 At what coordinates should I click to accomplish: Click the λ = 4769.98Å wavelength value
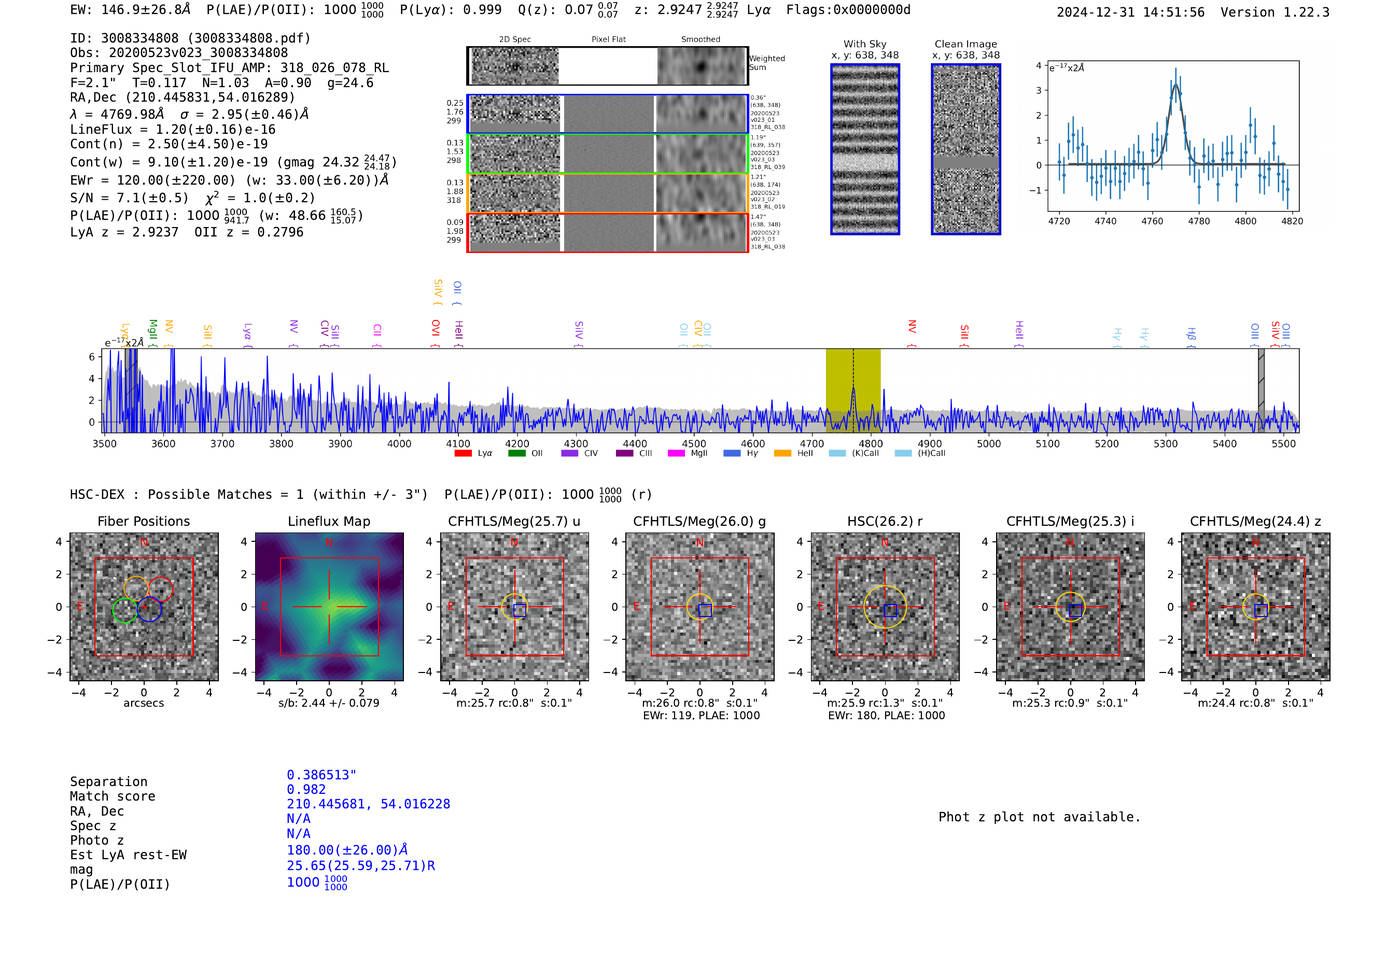[x=117, y=114]
